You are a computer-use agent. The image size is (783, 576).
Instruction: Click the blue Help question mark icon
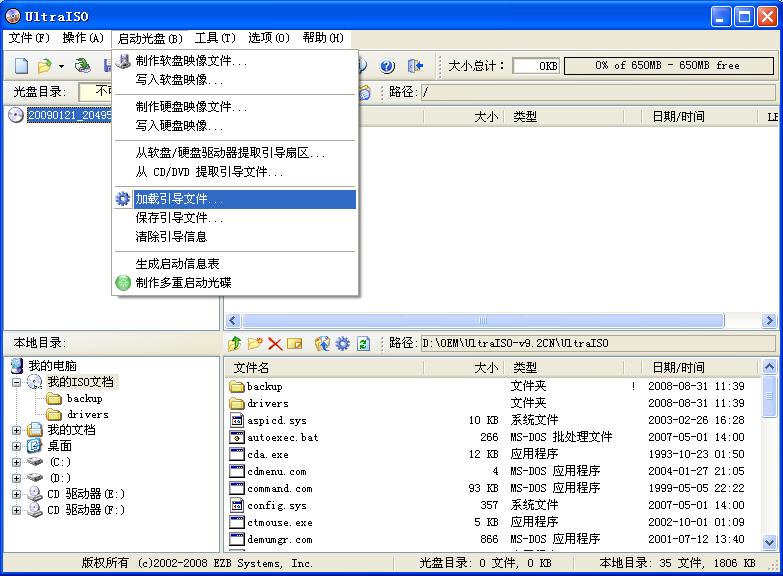[x=387, y=65]
